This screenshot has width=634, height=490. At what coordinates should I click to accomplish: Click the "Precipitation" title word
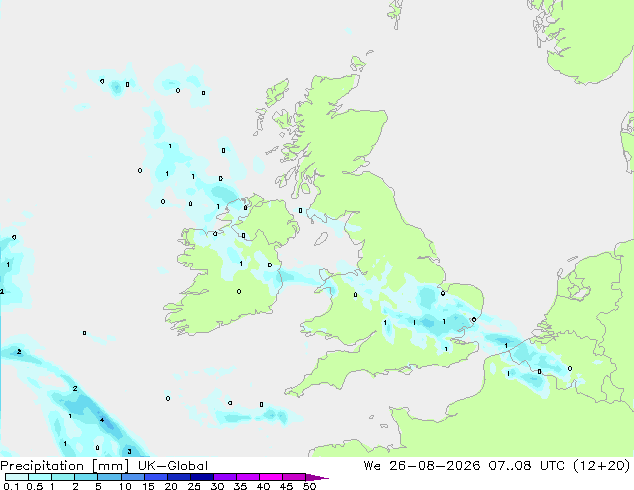pos(42,466)
